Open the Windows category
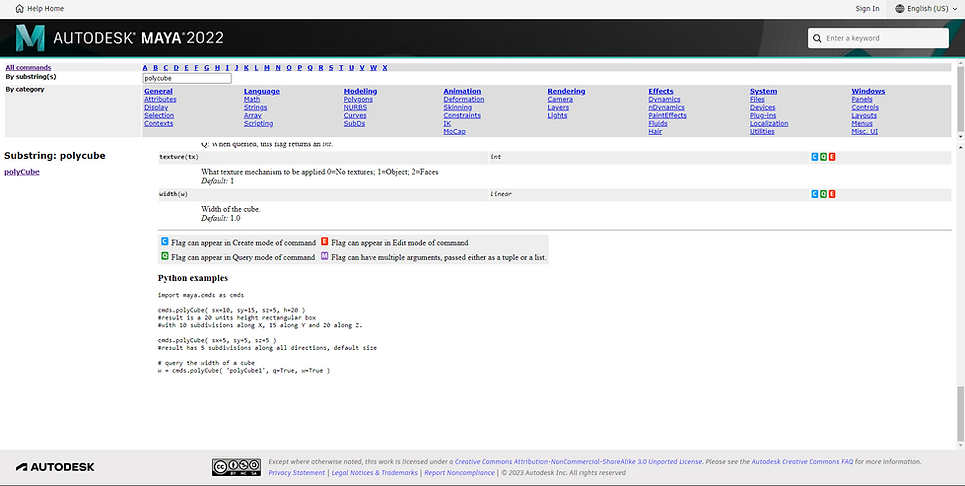 (x=868, y=91)
